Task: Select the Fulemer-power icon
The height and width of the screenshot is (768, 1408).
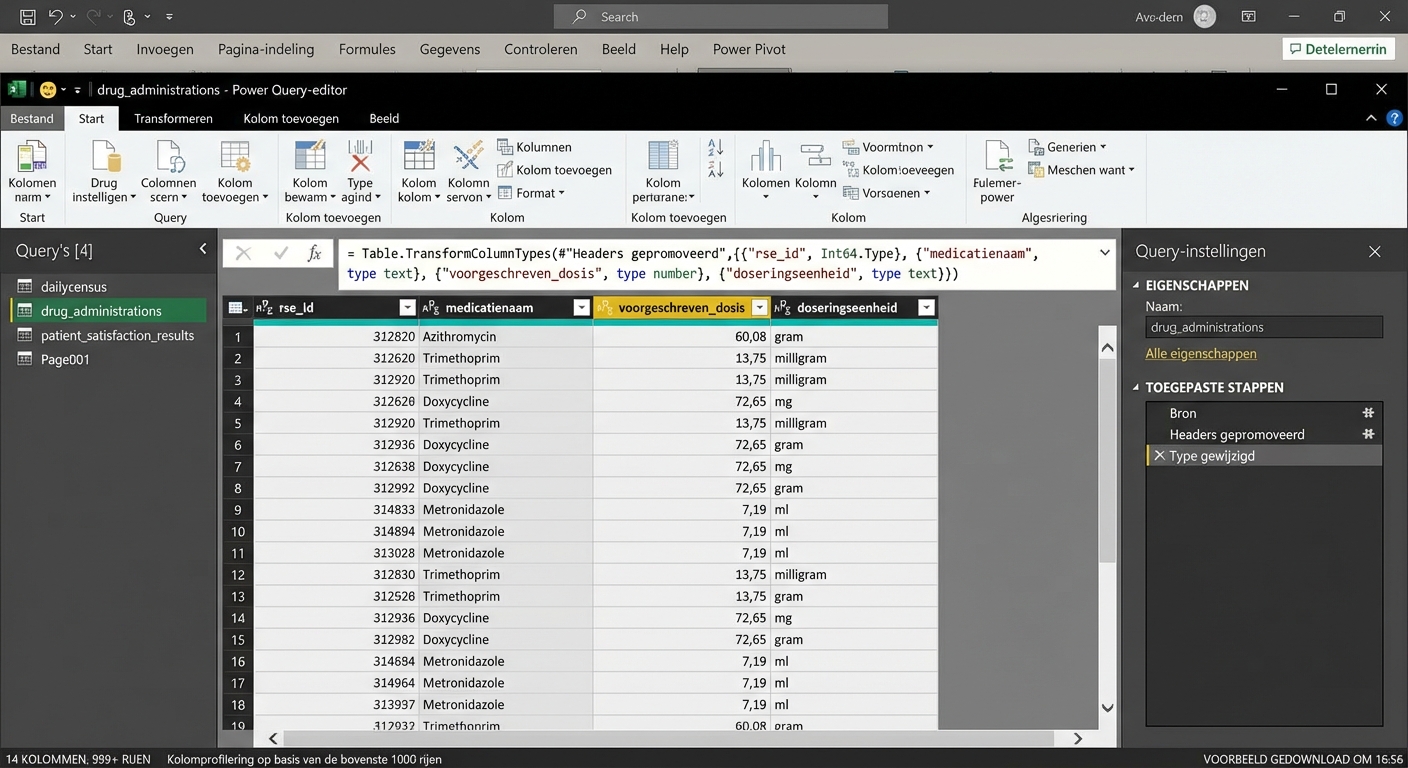Action: click(996, 170)
